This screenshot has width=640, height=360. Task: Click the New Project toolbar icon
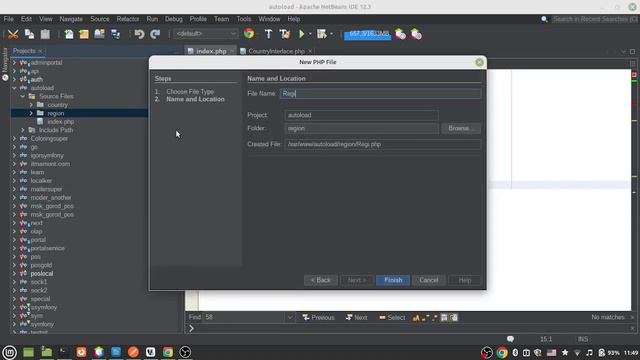[x=84, y=34]
